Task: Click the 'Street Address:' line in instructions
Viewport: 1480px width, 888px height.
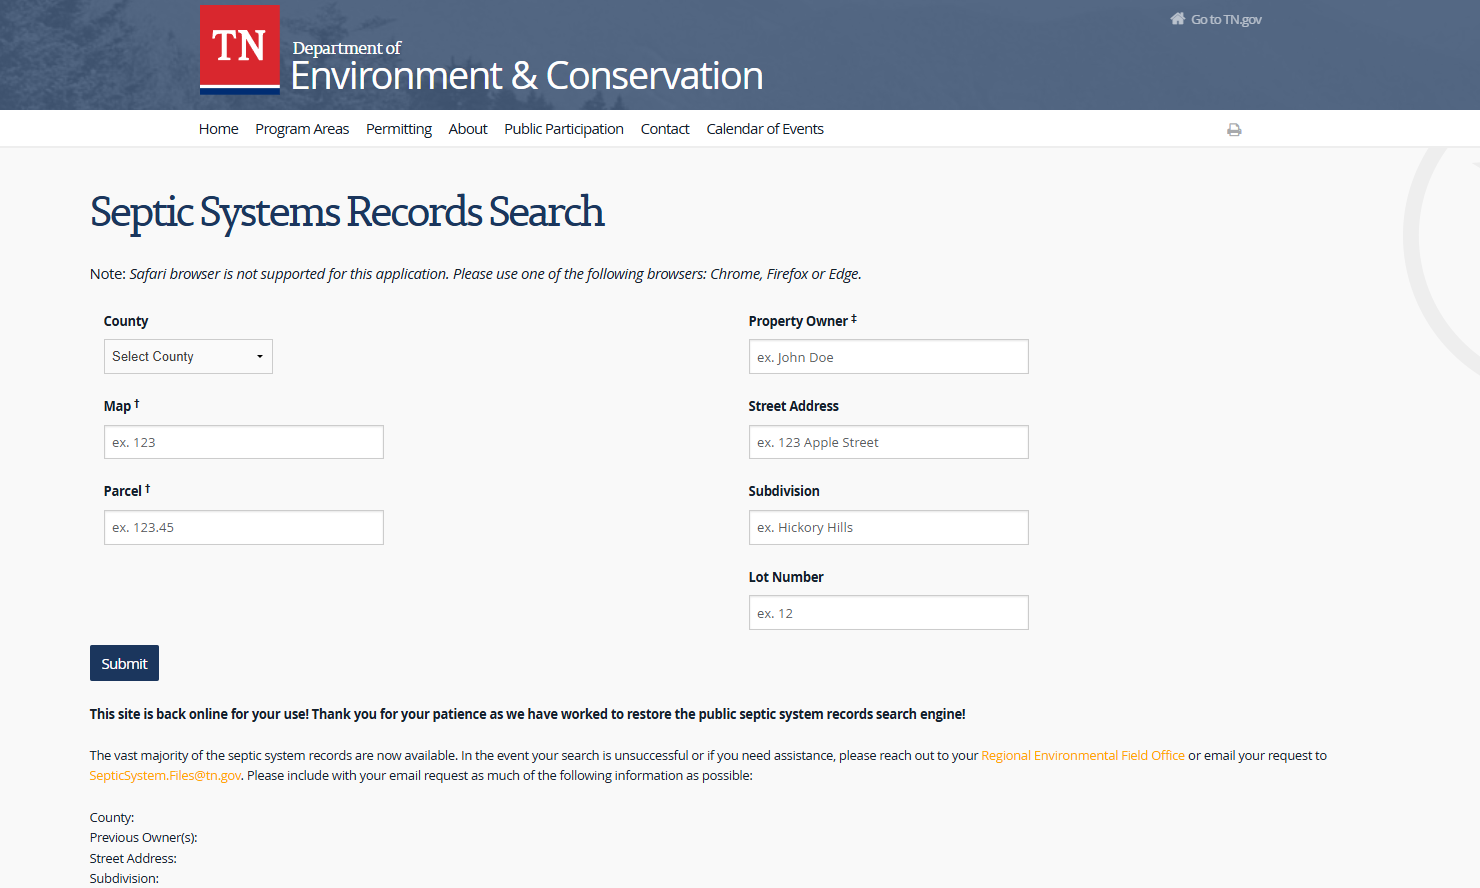Action: click(x=133, y=859)
